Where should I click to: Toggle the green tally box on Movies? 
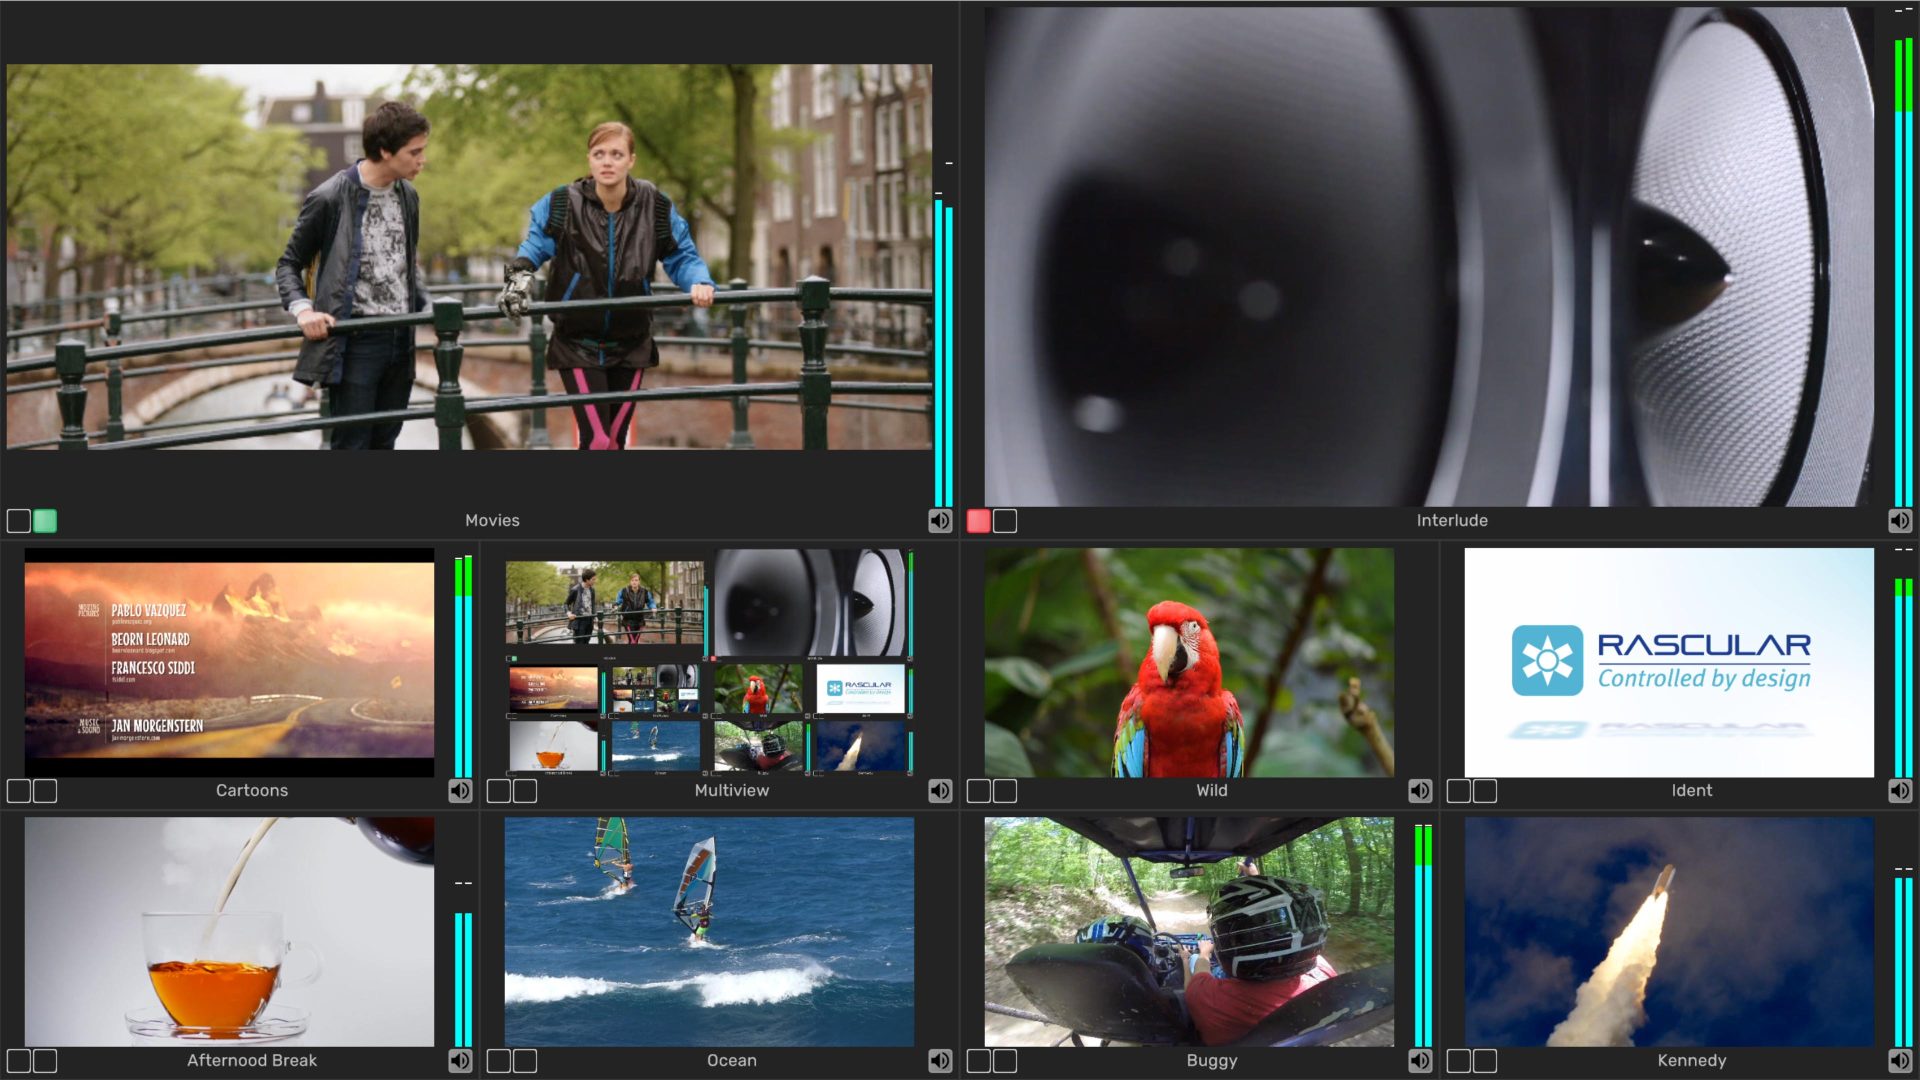45,521
